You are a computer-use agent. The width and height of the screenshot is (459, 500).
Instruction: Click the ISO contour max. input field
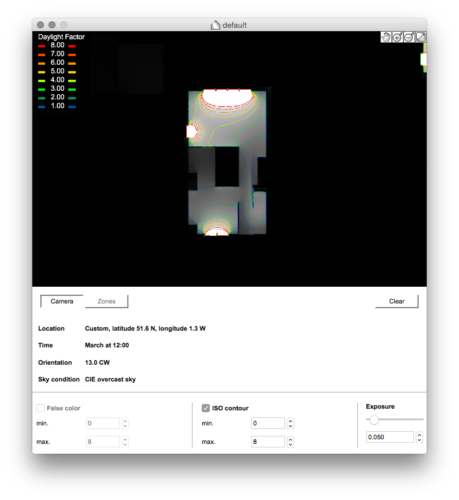(x=268, y=442)
